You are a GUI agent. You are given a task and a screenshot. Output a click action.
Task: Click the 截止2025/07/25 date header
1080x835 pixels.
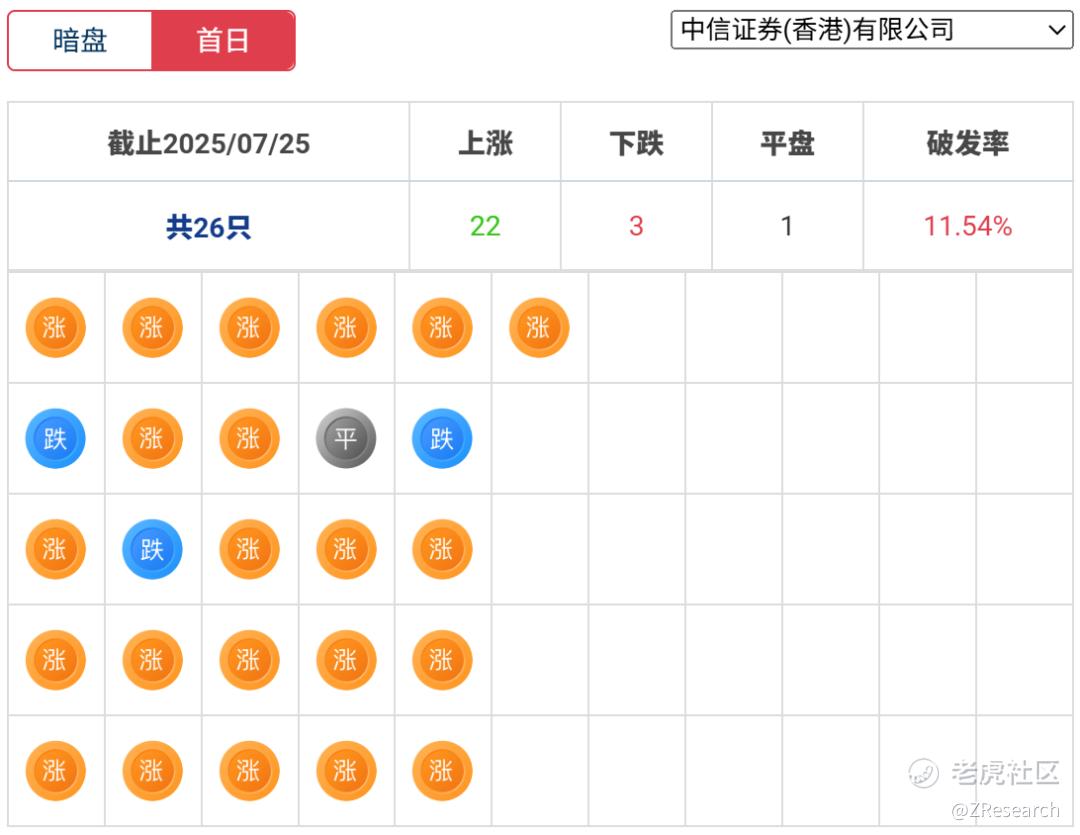[208, 143]
